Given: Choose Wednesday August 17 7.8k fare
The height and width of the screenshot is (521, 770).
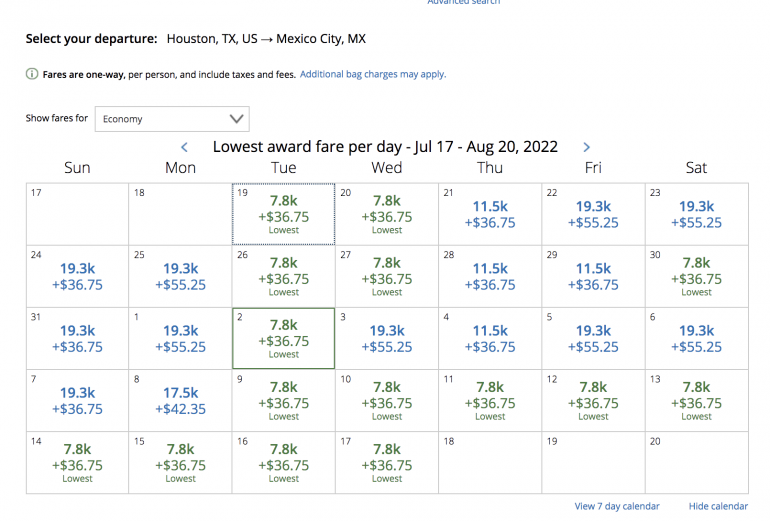Looking at the screenshot, I should point(387,463).
